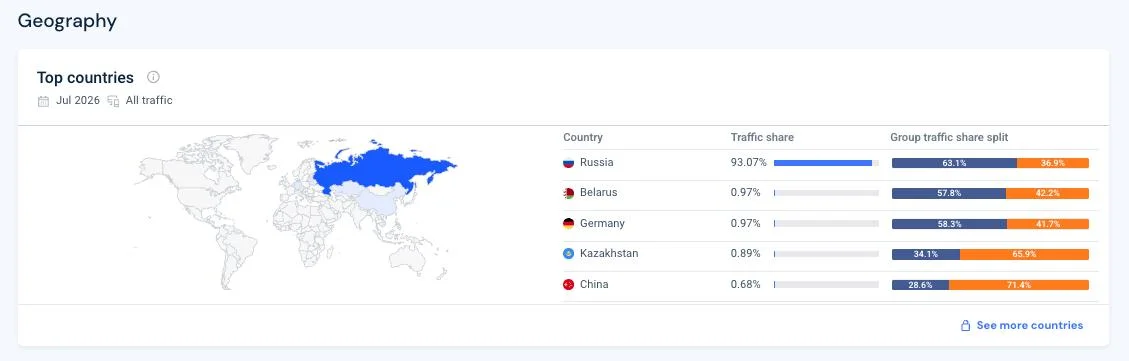Viewport: 1129px width, 361px height.
Task: Click the 0.68% traffic share value
Action: (746, 285)
